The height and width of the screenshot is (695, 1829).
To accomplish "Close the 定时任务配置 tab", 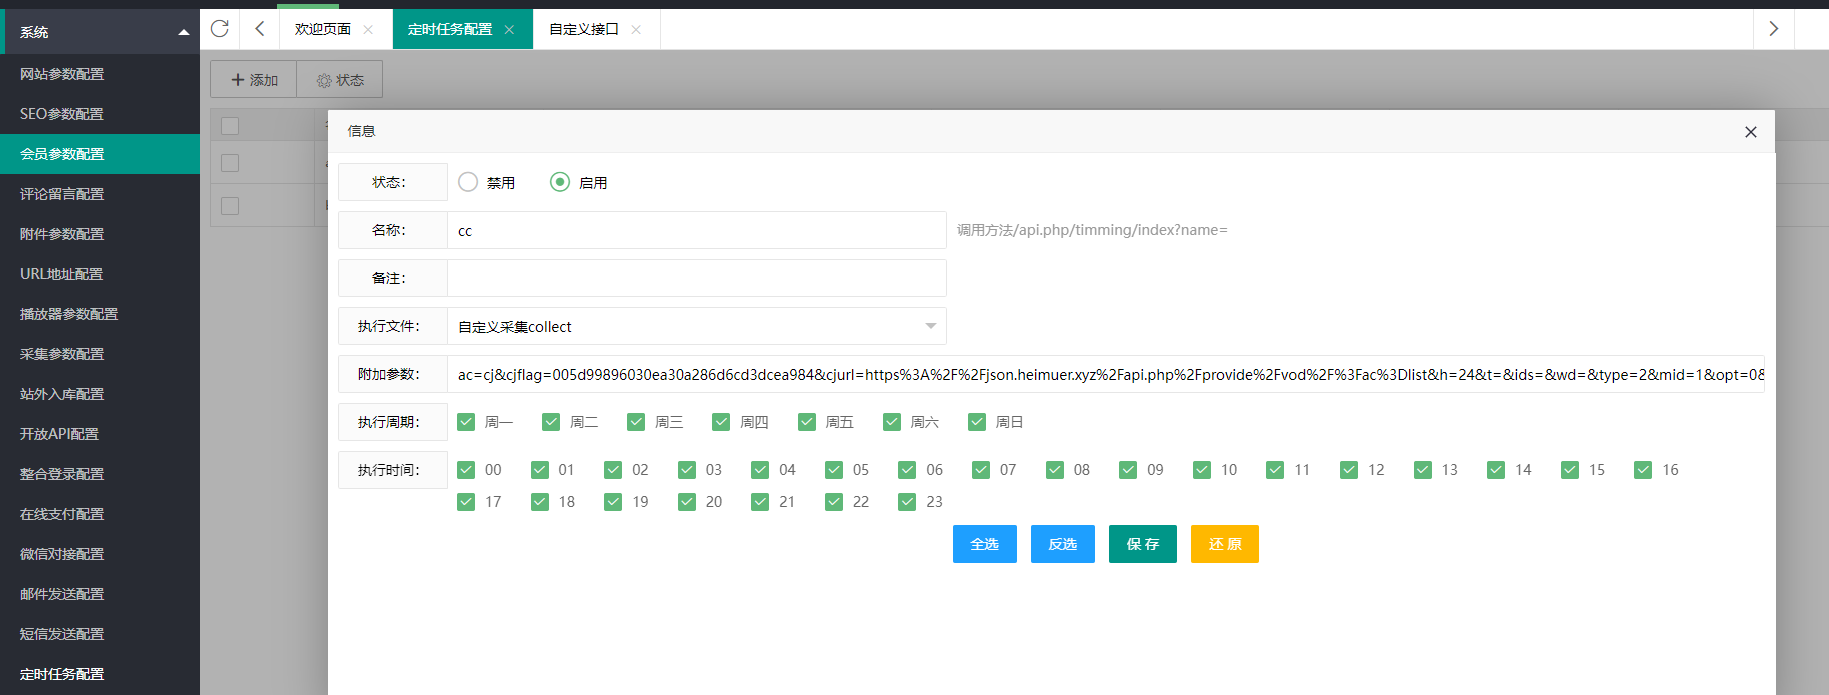I will (509, 30).
